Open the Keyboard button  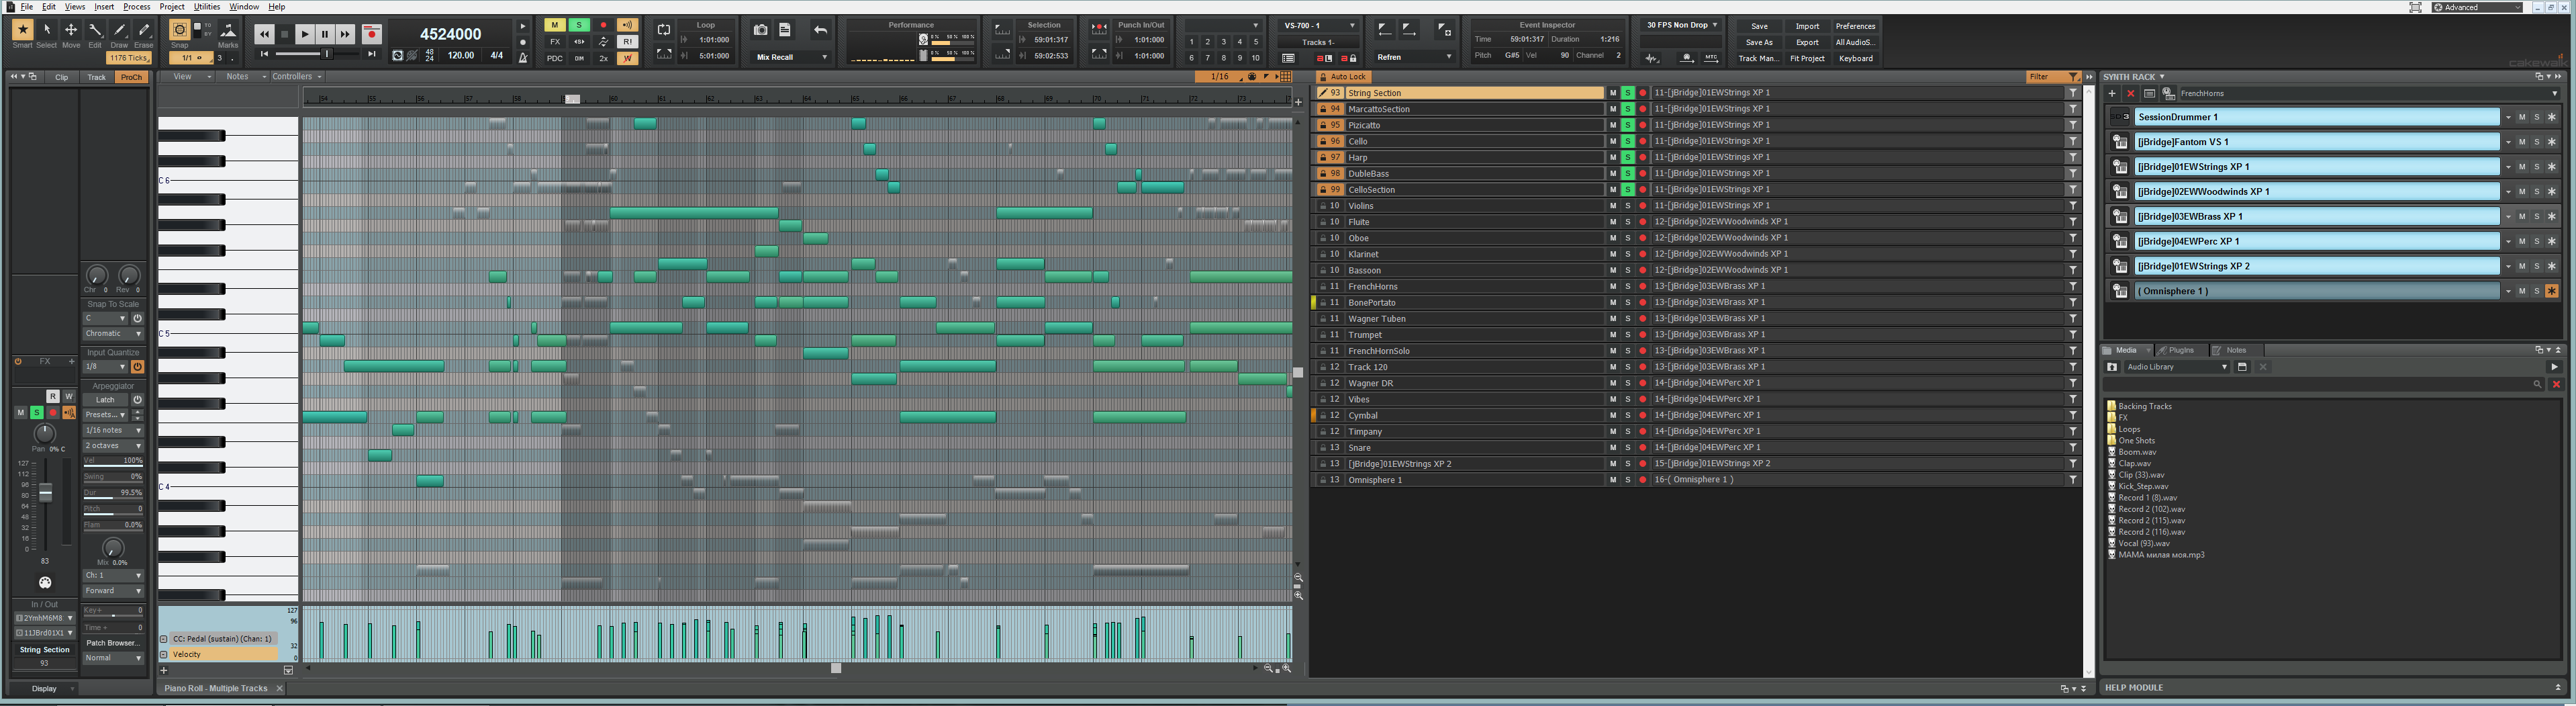tap(1855, 58)
